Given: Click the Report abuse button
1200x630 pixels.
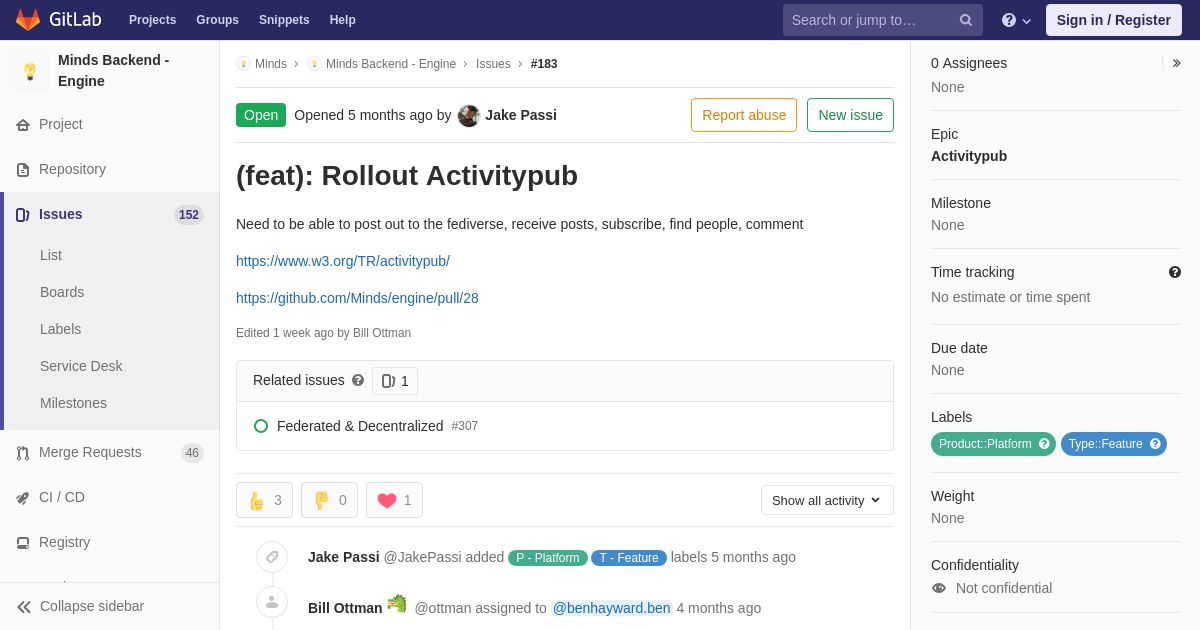Looking at the screenshot, I should 744,115.
